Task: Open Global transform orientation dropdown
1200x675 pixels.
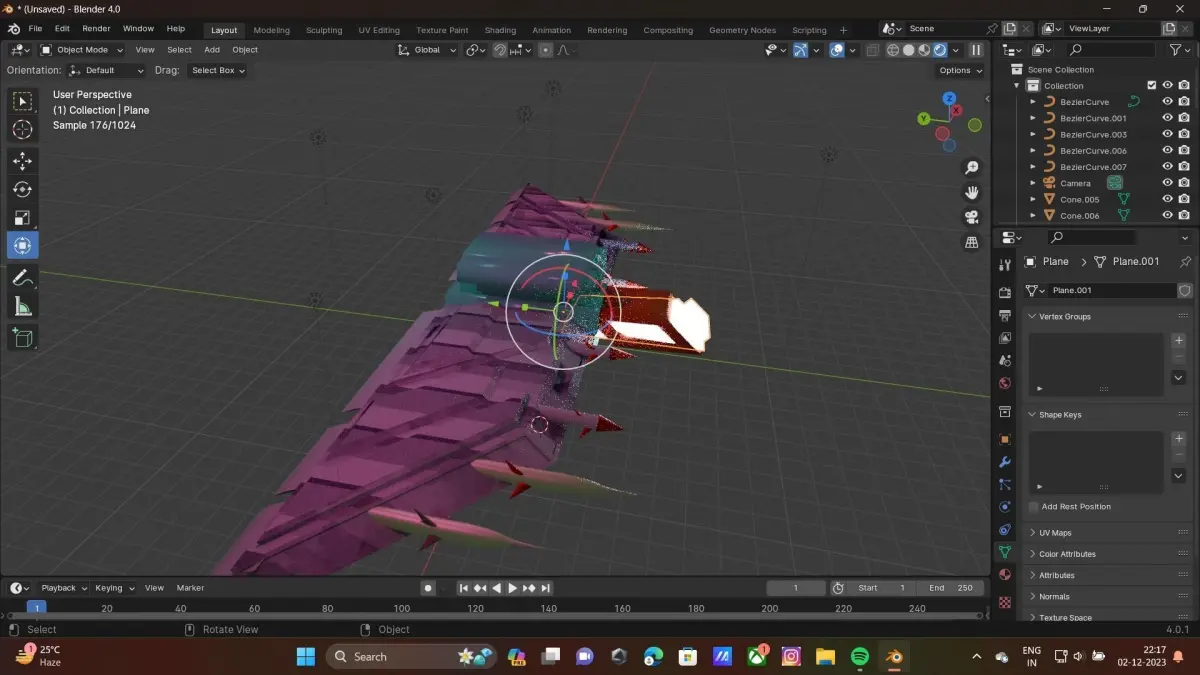Action: pyautogui.click(x=427, y=49)
